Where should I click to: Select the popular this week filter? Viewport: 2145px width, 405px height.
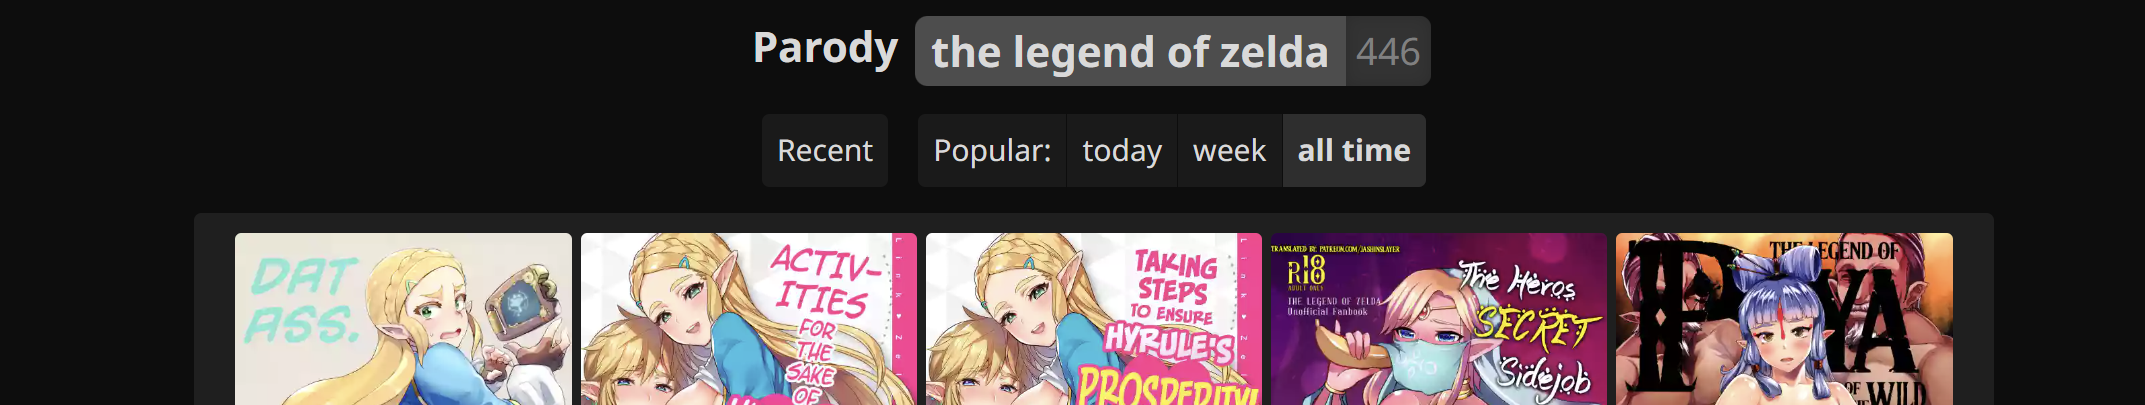point(1229,150)
